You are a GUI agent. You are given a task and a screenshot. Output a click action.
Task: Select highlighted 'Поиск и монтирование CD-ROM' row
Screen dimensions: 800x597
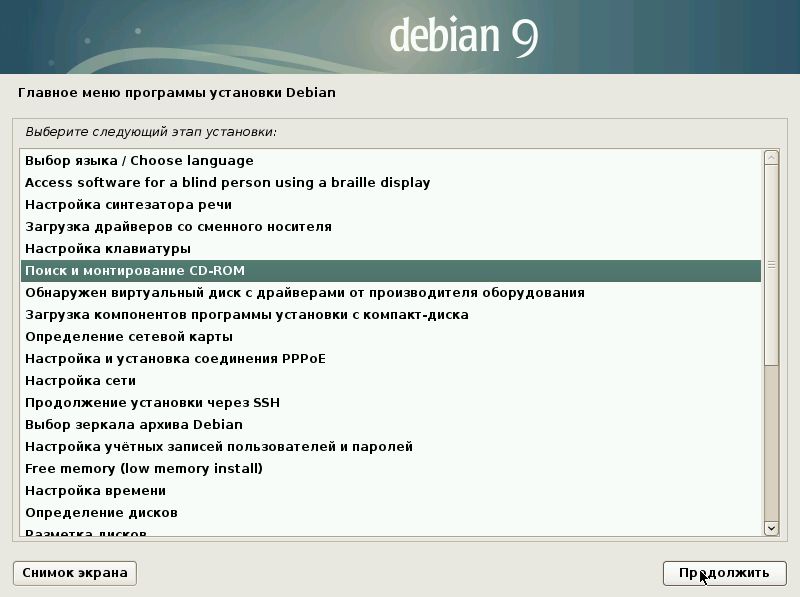[391, 270]
